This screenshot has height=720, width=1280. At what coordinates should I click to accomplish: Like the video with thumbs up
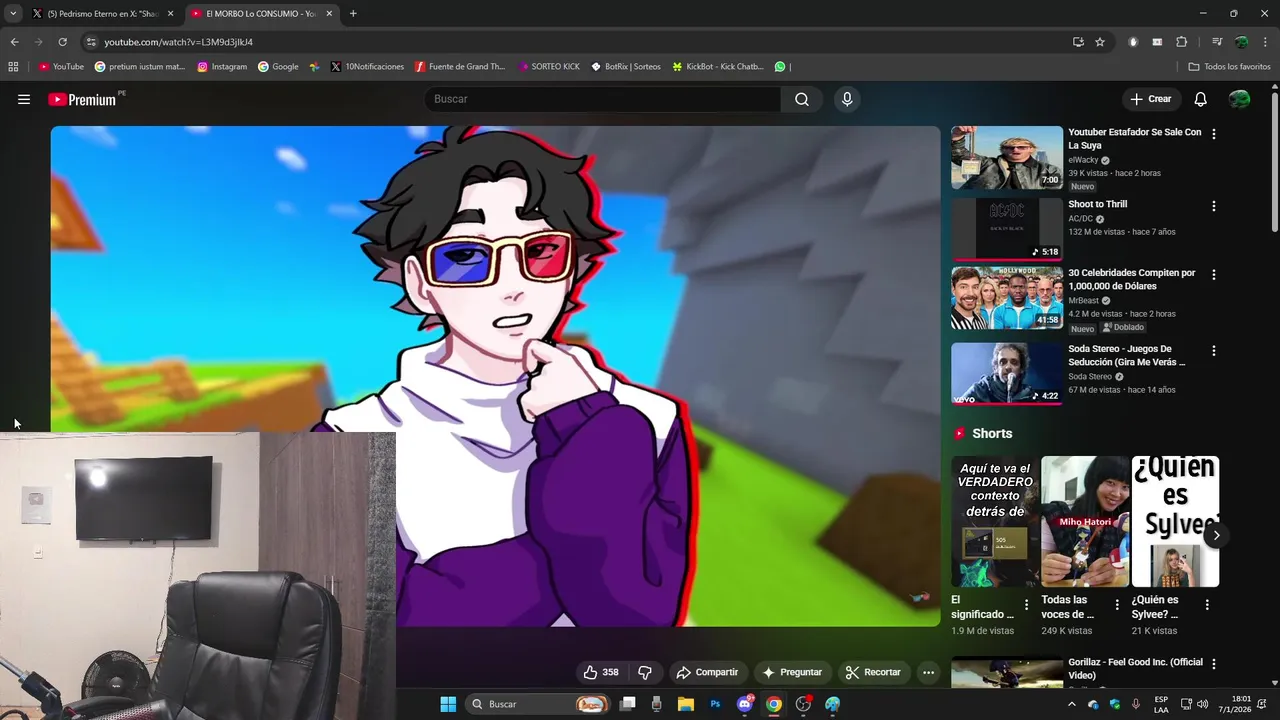601,672
